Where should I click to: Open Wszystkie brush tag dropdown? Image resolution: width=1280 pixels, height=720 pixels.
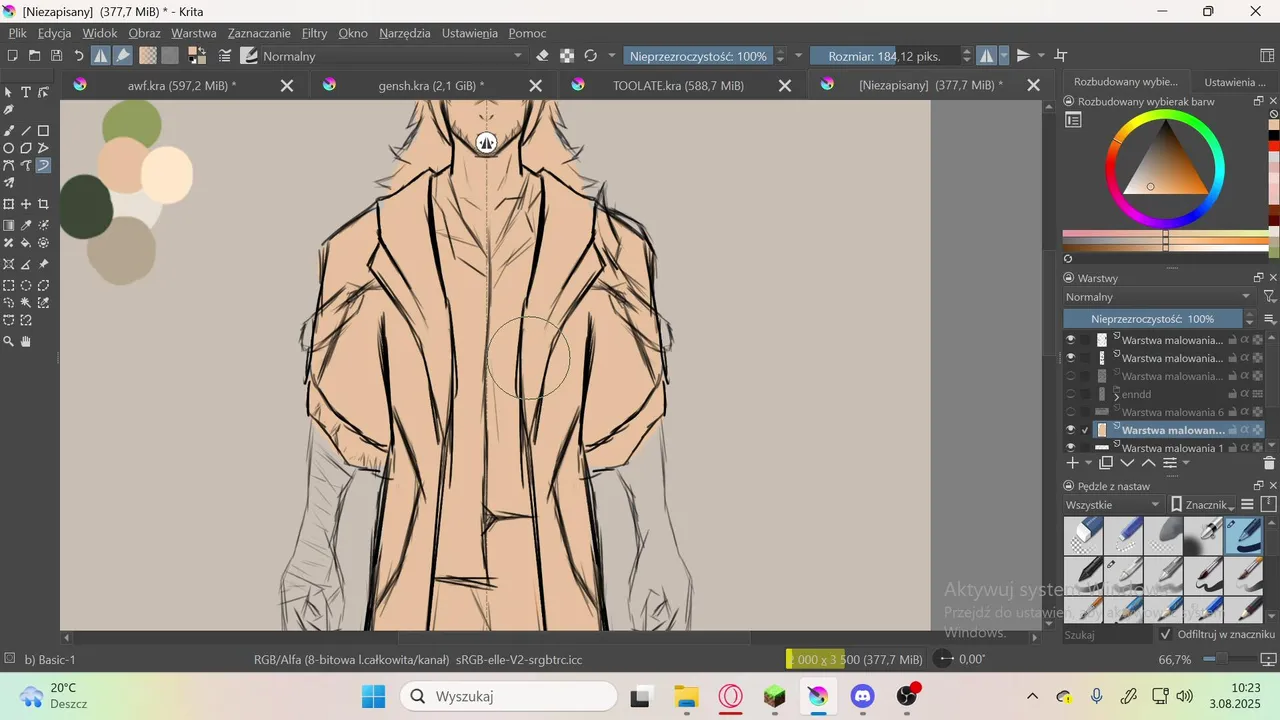click(1113, 505)
